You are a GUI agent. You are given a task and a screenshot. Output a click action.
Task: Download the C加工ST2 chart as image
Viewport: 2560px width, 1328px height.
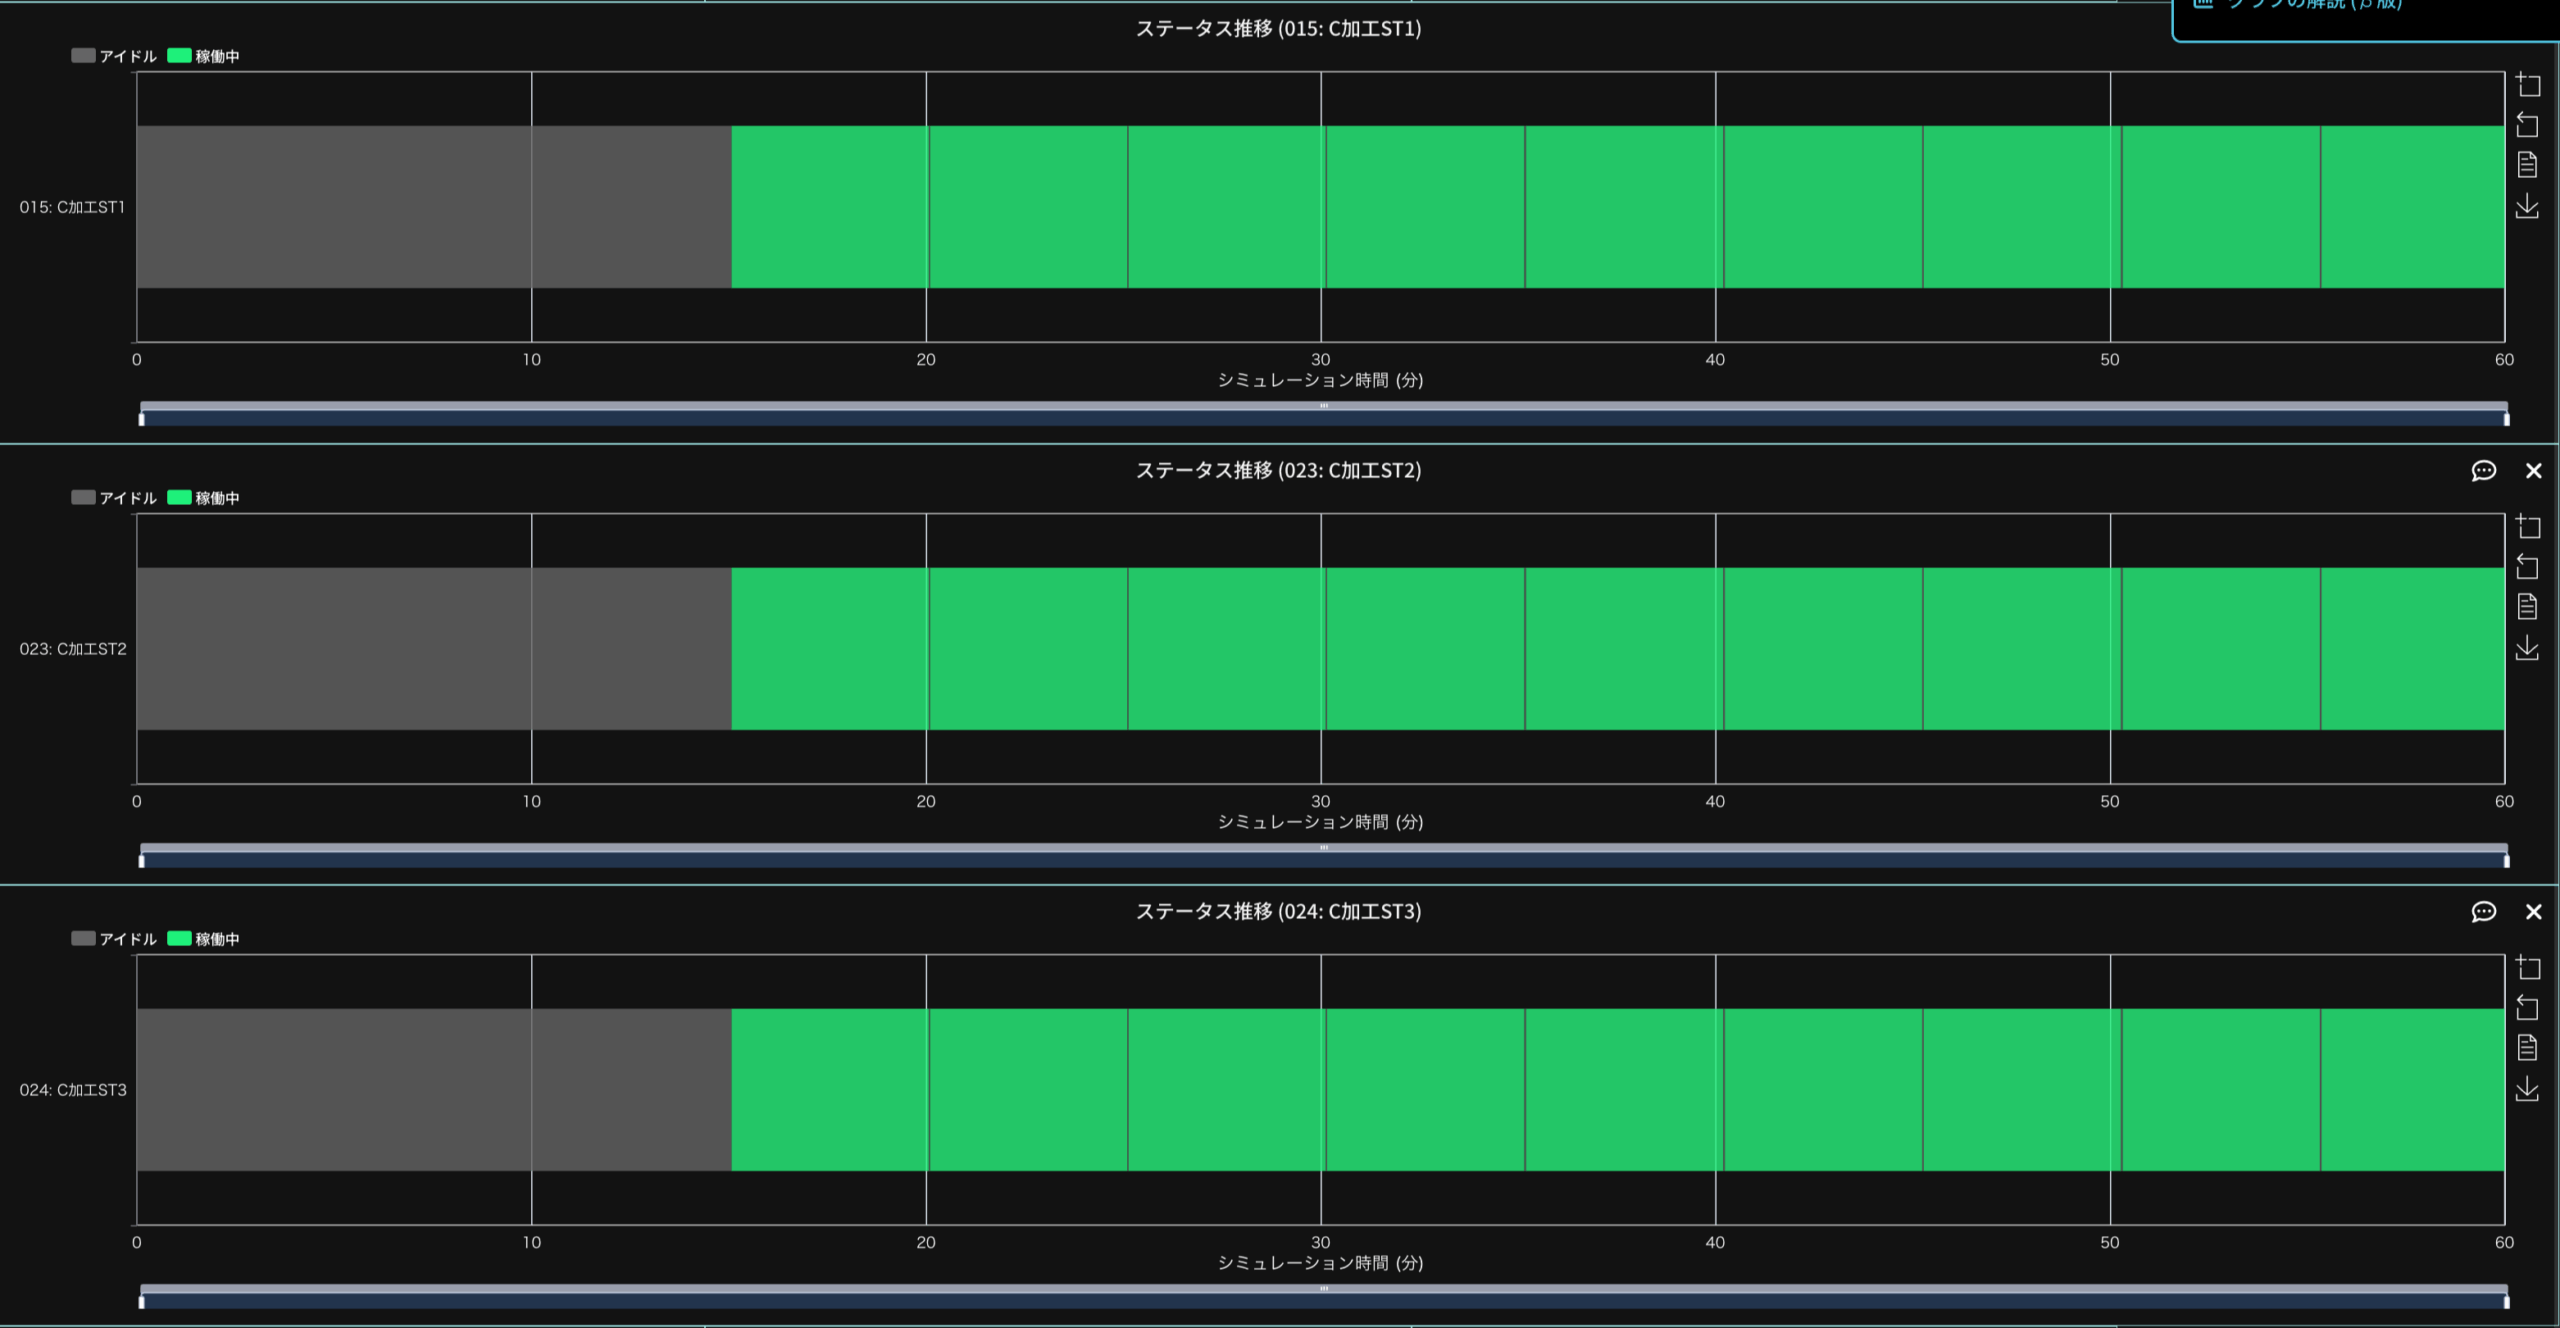[2528, 648]
